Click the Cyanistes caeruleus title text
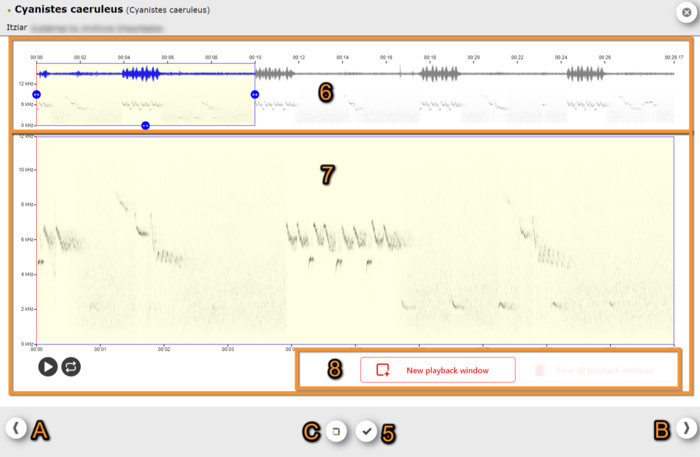Image resolution: width=700 pixels, height=457 pixels. coord(68,9)
